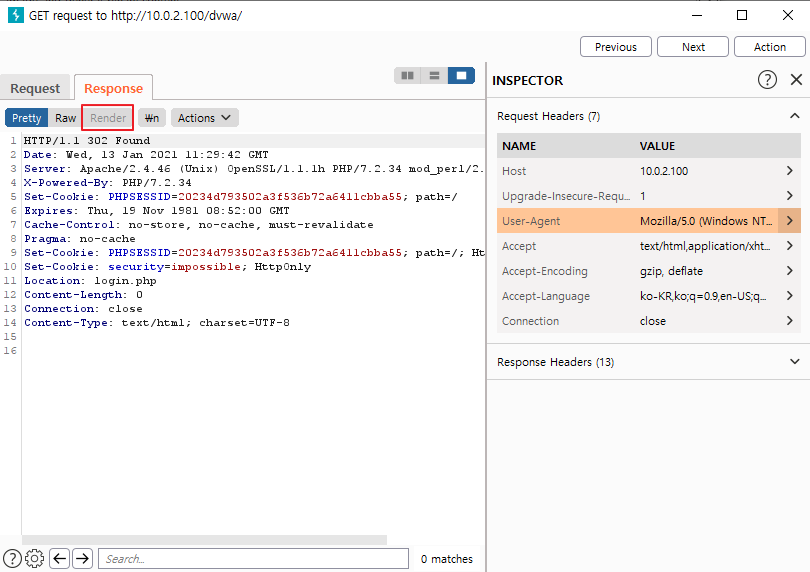Expand the Accept-Encoding header chevron
Image resolution: width=810 pixels, height=572 pixels.
click(x=789, y=271)
